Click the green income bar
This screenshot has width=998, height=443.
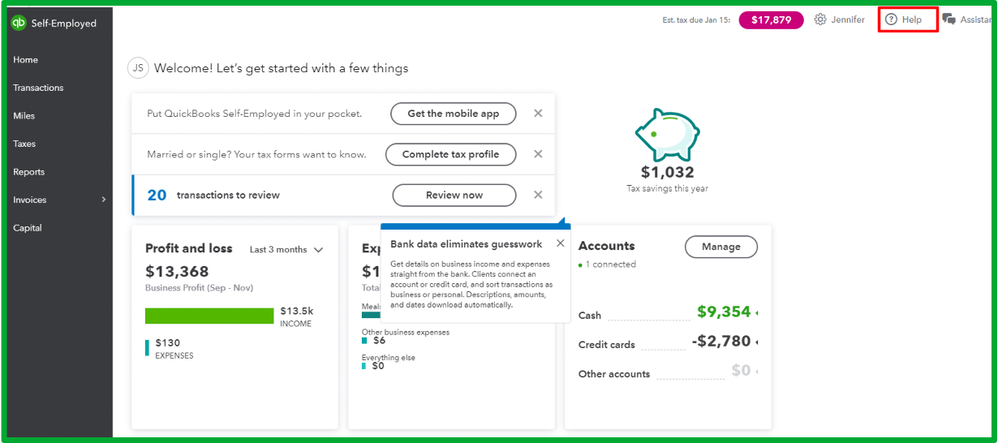(x=209, y=316)
